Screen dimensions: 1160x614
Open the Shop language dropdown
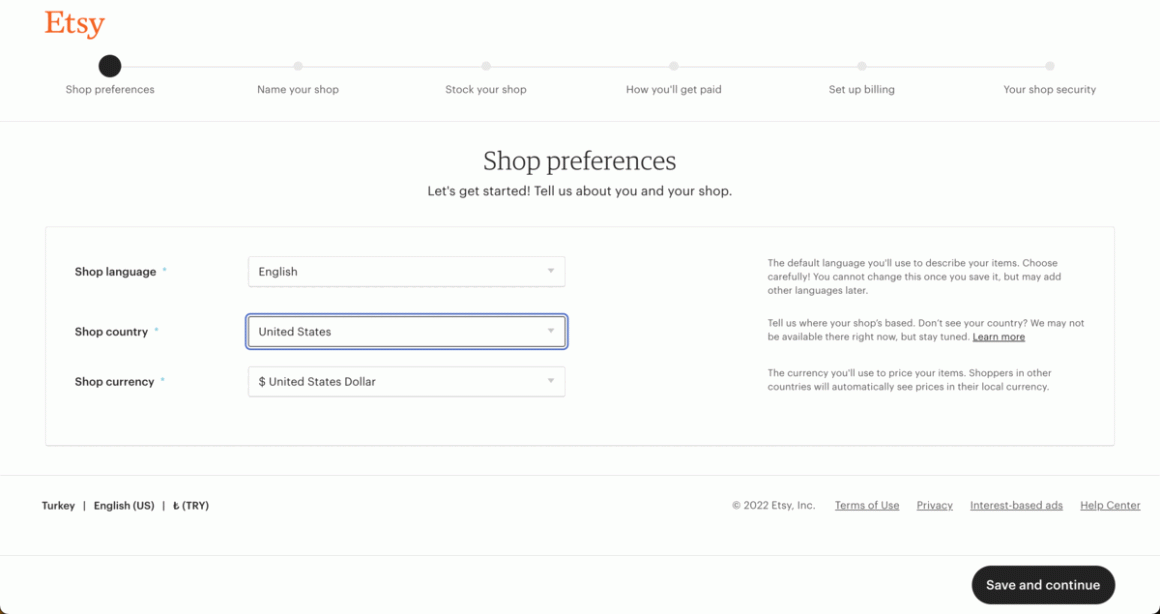[406, 271]
